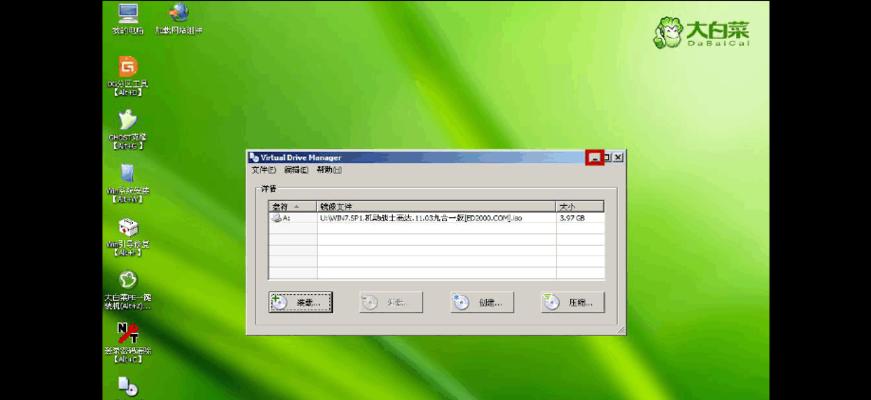Screen dimensions: 871x400
Task: Click the Virtual Drive Manager title bar icon
Action: click(x=254, y=158)
